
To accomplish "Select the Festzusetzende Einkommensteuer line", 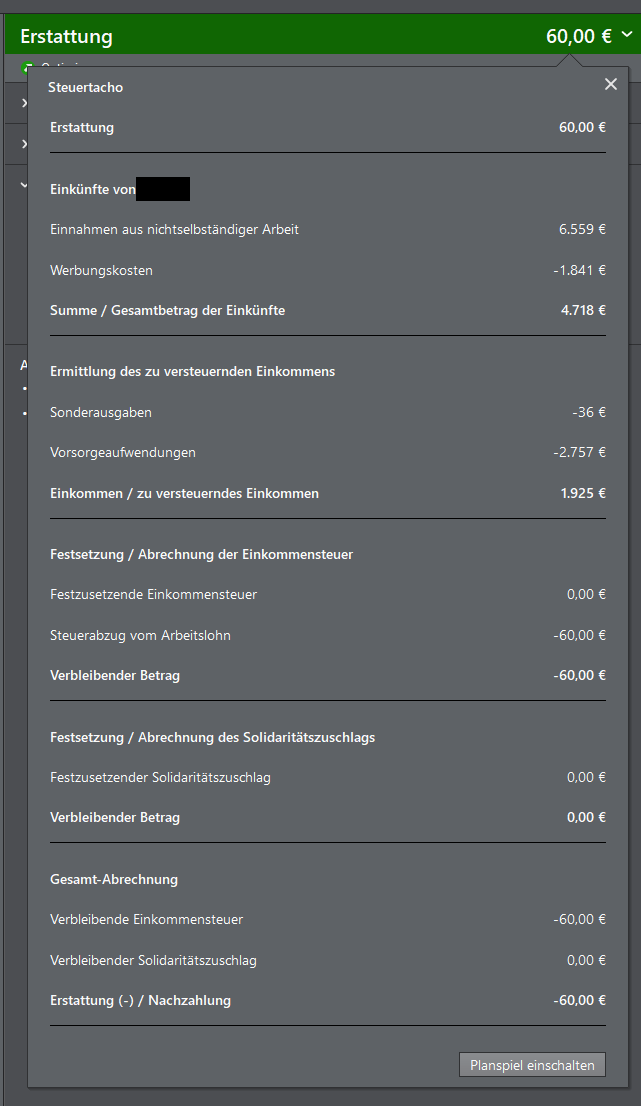I will [153, 594].
